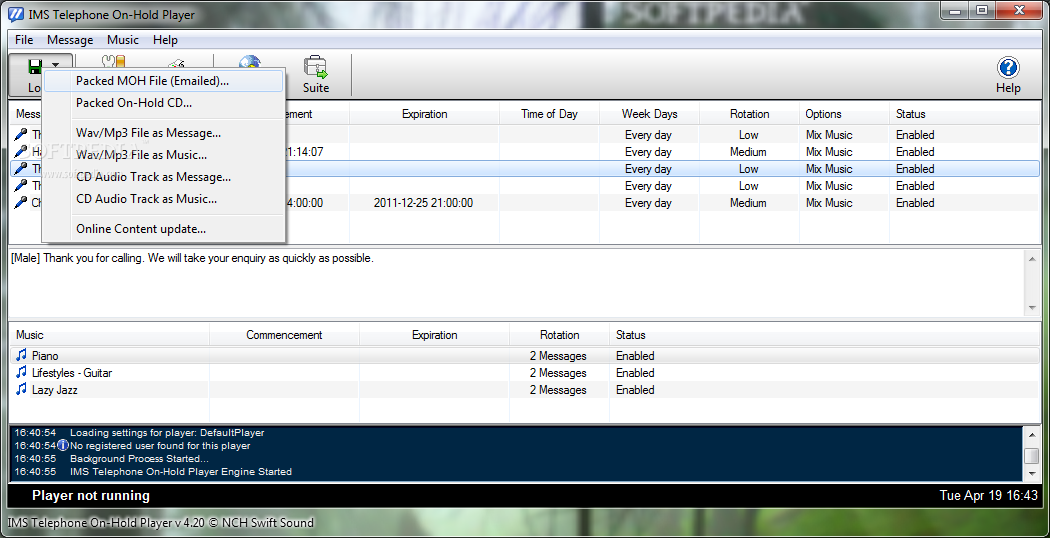Click the green floppy disk Load icon

click(x=34, y=66)
